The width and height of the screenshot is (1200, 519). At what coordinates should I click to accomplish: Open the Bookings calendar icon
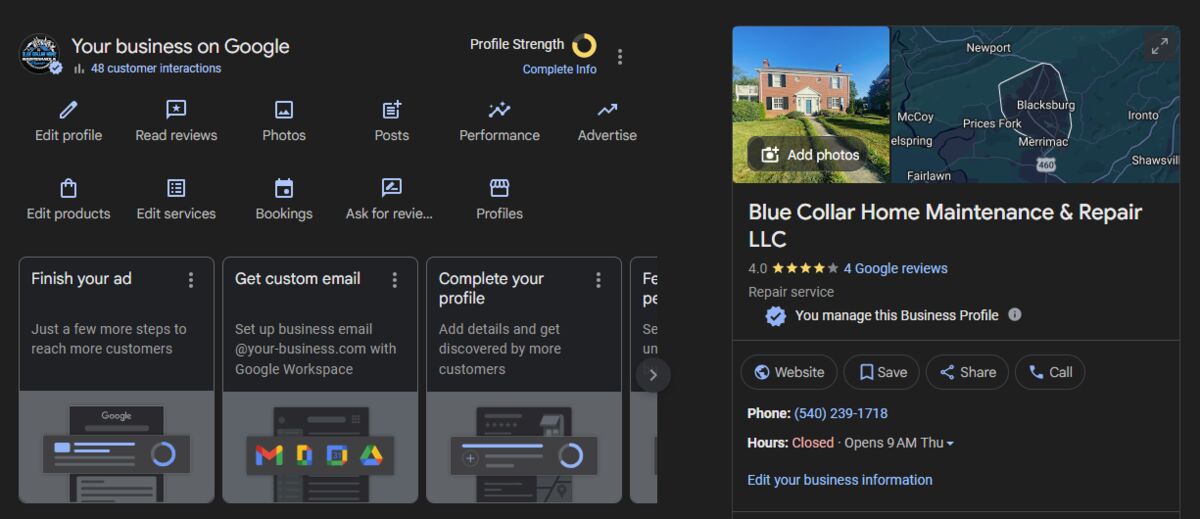[x=284, y=188]
